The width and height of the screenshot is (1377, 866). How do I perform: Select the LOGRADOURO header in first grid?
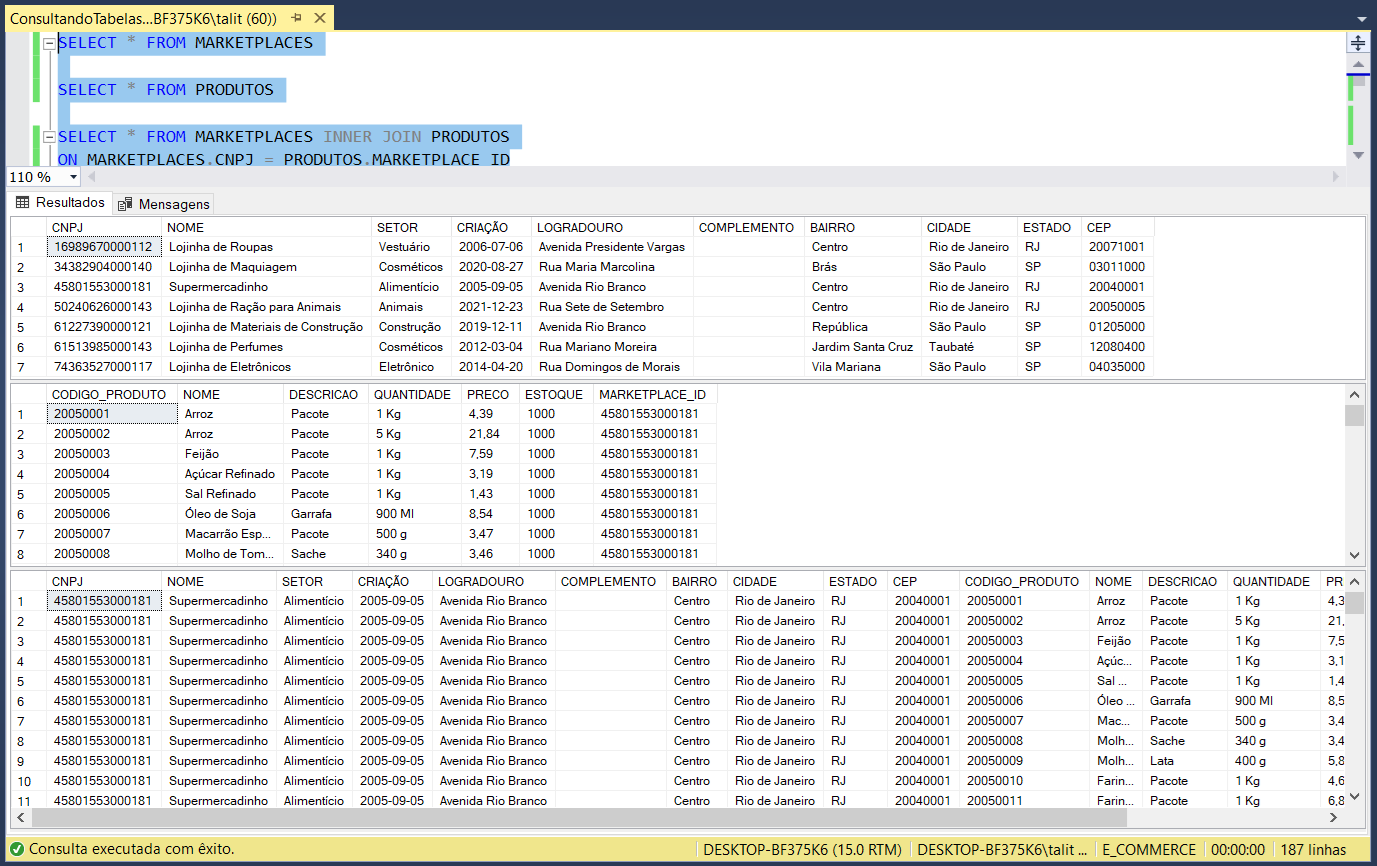click(612, 227)
